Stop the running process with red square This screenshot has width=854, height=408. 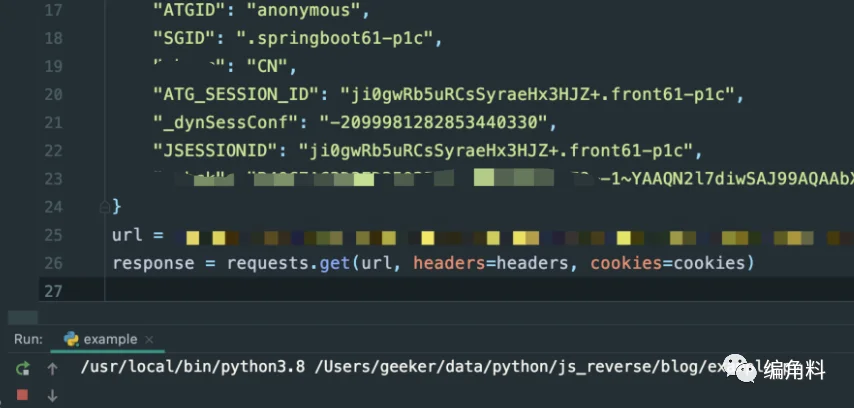(x=22, y=394)
